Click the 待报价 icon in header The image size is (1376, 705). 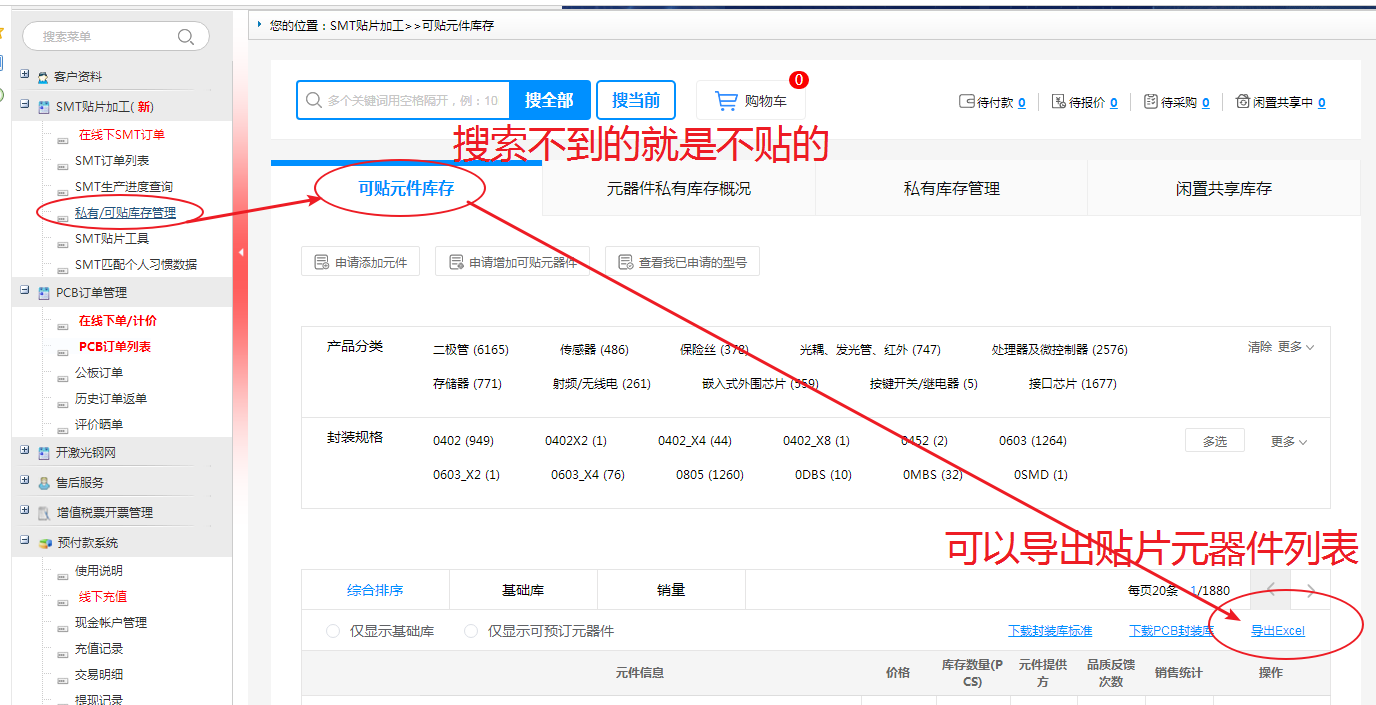pos(1058,102)
